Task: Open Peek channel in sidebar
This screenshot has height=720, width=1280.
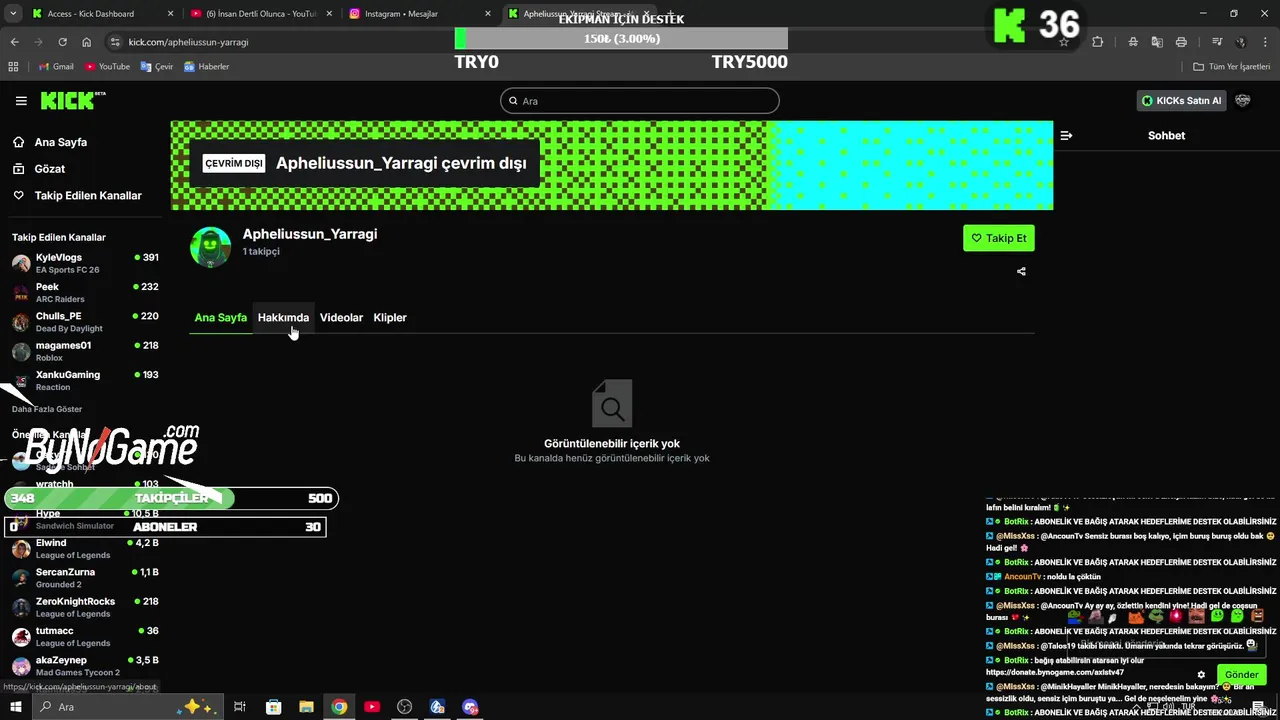Action: click(x=85, y=292)
